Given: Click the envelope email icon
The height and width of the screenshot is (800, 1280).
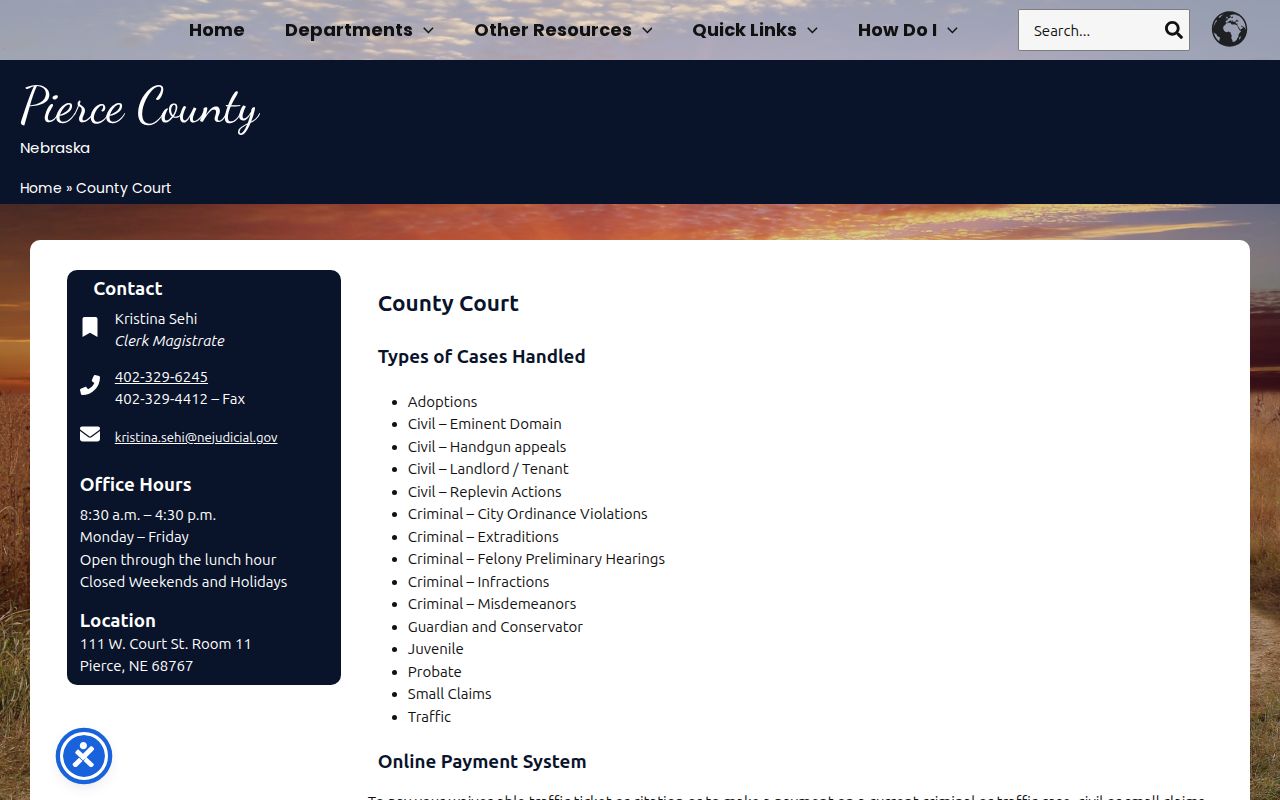Looking at the screenshot, I should pos(90,434).
